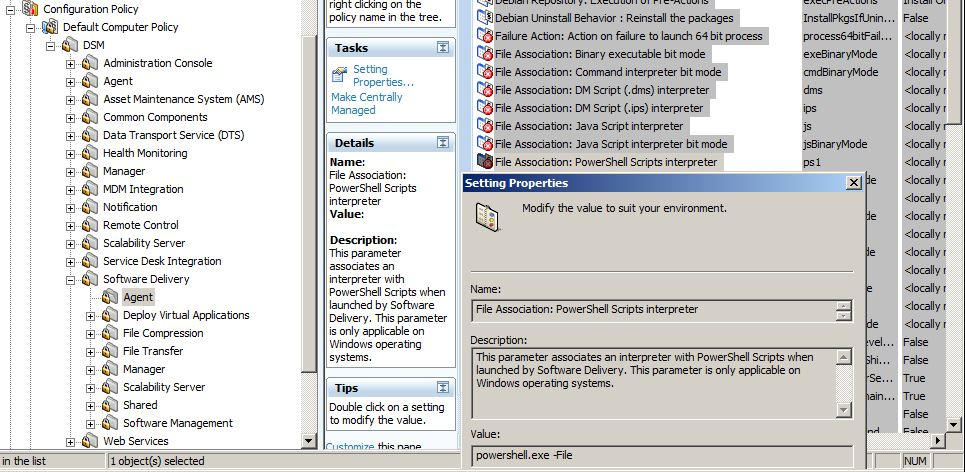The height and width of the screenshot is (472, 965).
Task: Click the Shared folder icon
Action: coord(110,405)
